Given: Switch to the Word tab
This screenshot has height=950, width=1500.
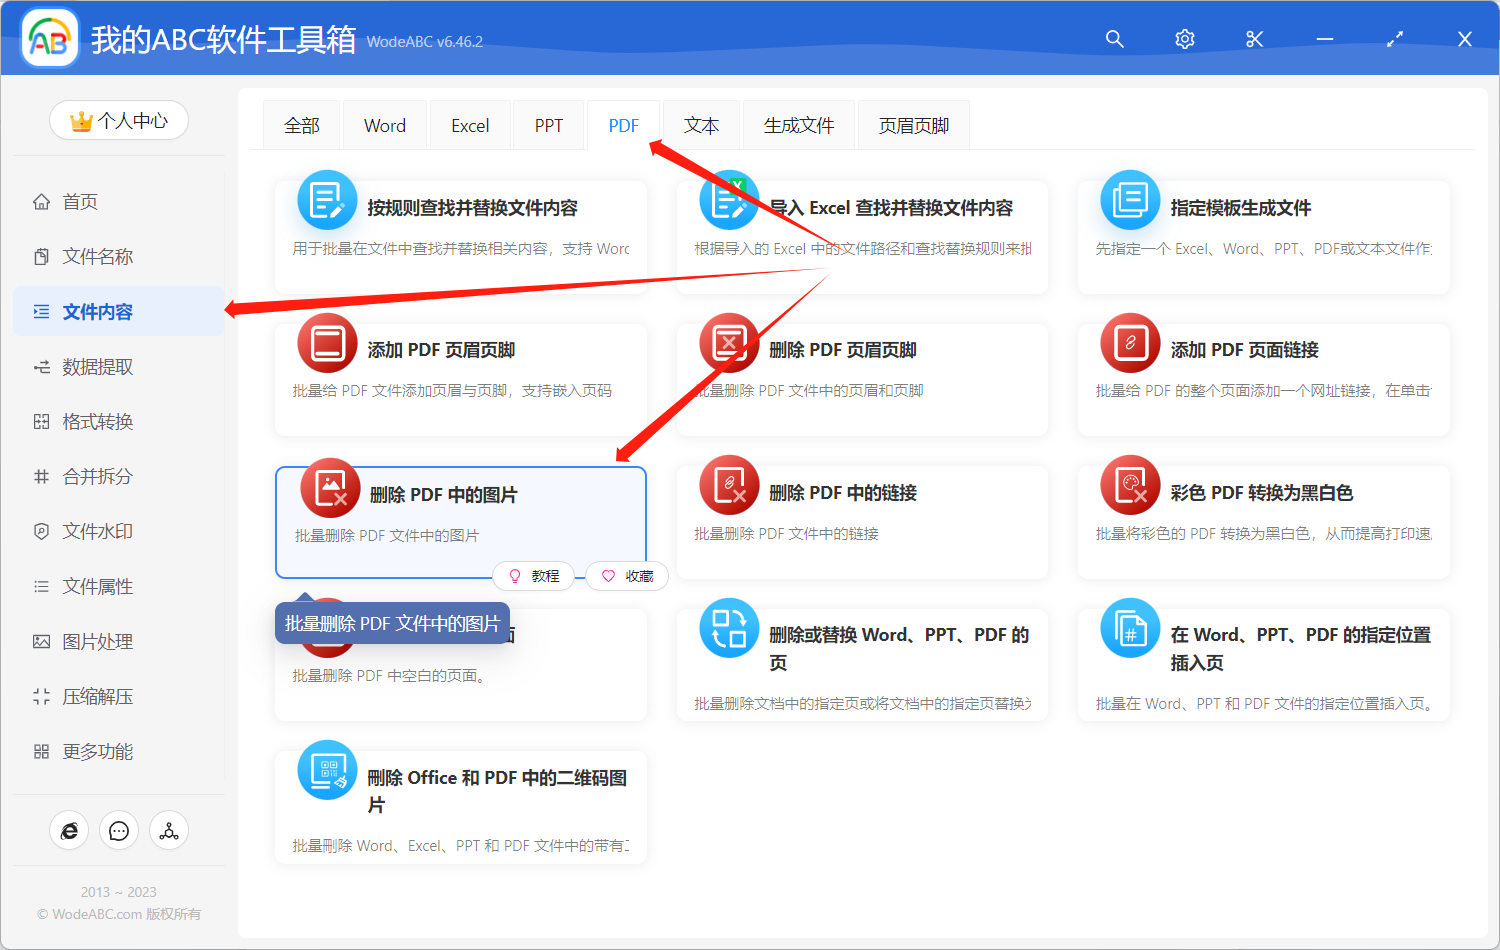Looking at the screenshot, I should 384,124.
